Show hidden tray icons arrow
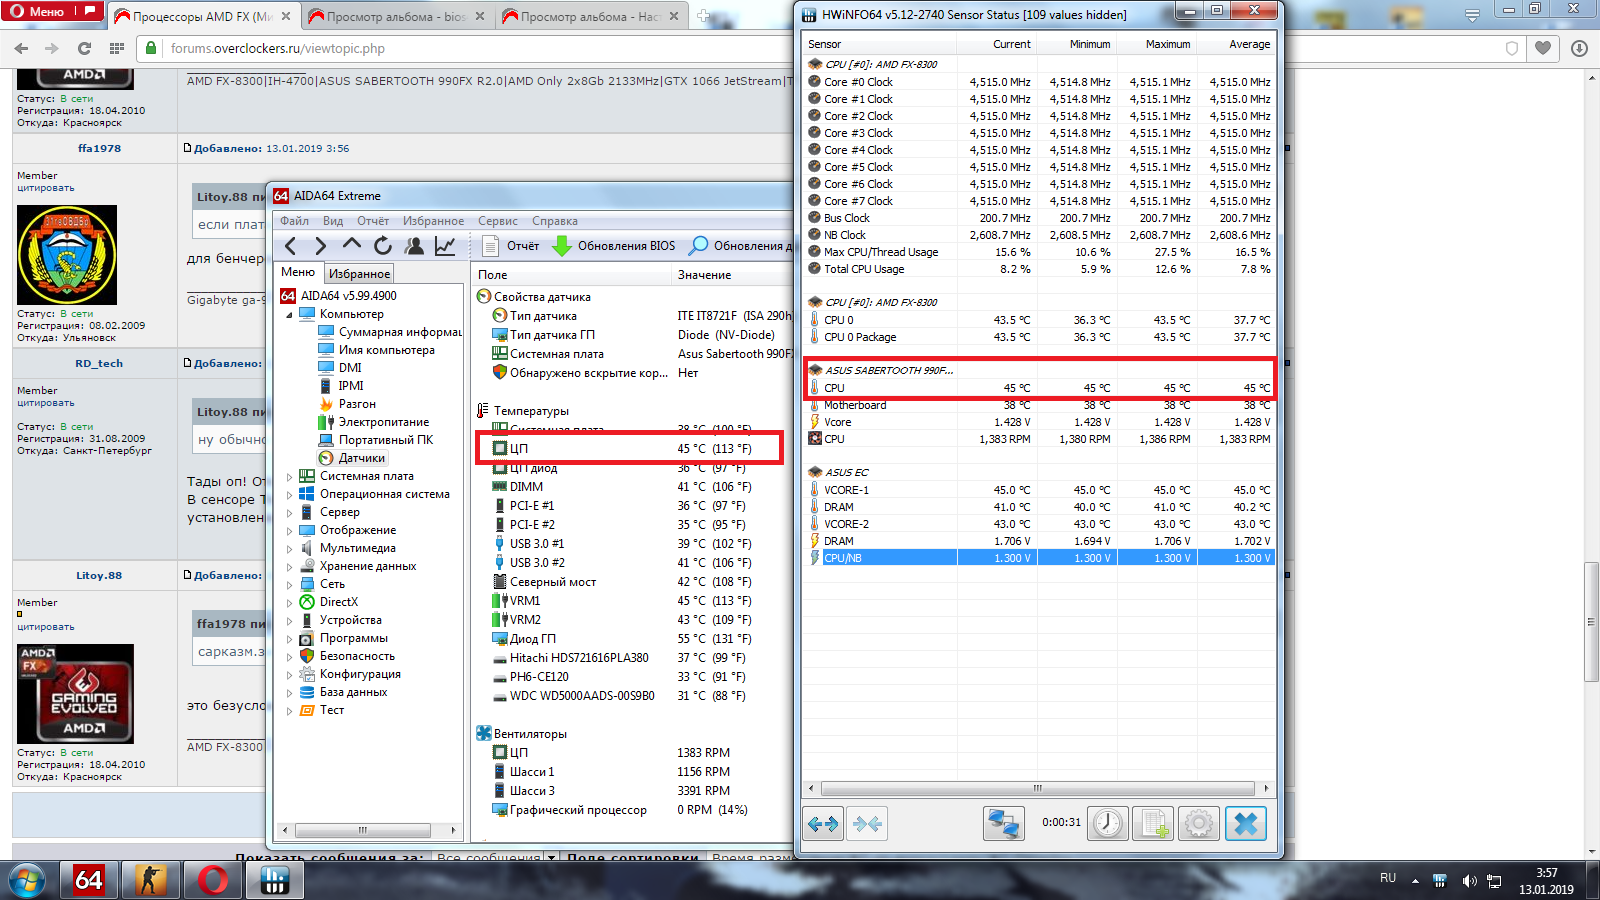1600x900 pixels. pos(1415,881)
